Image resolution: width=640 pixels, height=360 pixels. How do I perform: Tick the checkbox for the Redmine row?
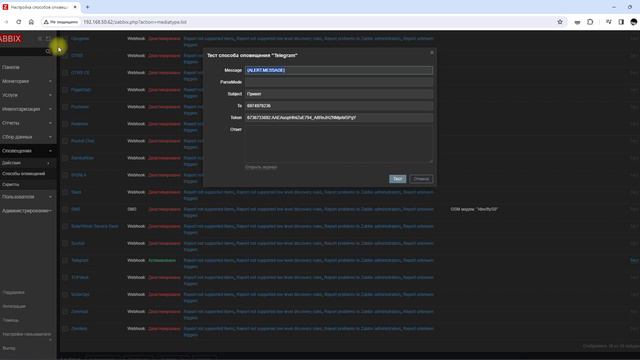(x=65, y=124)
